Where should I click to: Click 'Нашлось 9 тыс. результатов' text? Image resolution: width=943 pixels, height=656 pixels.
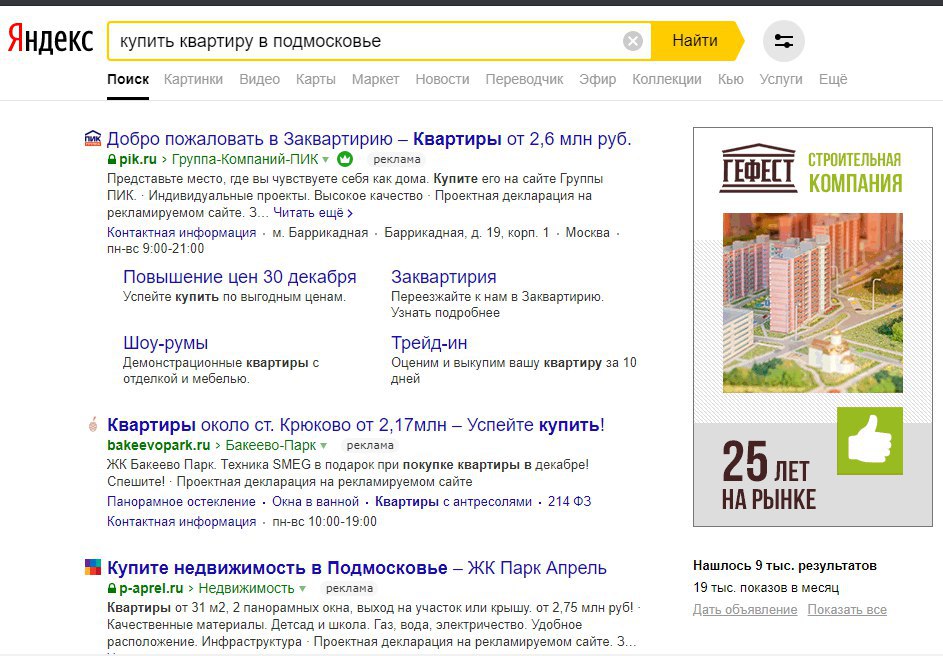tap(785, 566)
